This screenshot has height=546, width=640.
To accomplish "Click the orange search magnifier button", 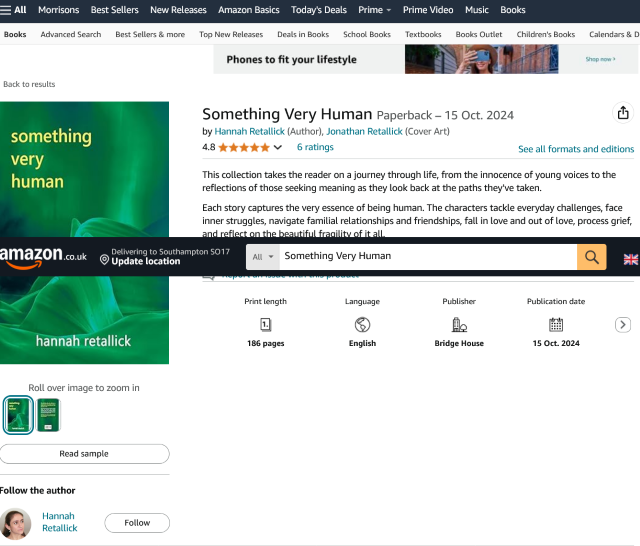I will click(x=592, y=257).
